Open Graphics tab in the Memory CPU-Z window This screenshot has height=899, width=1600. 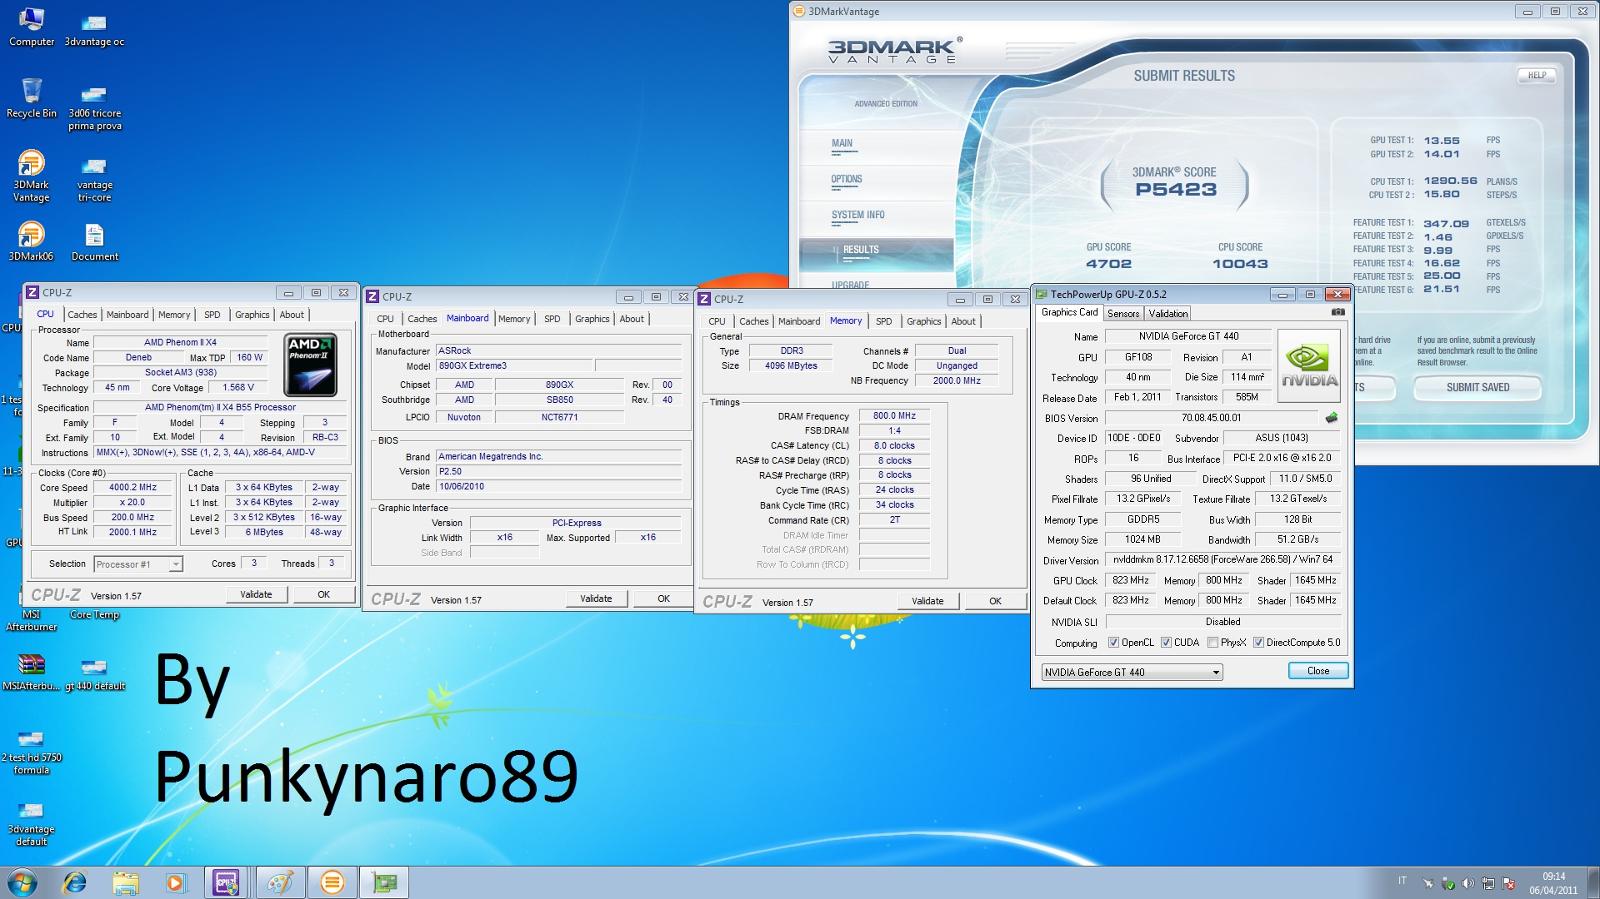[x=924, y=321]
